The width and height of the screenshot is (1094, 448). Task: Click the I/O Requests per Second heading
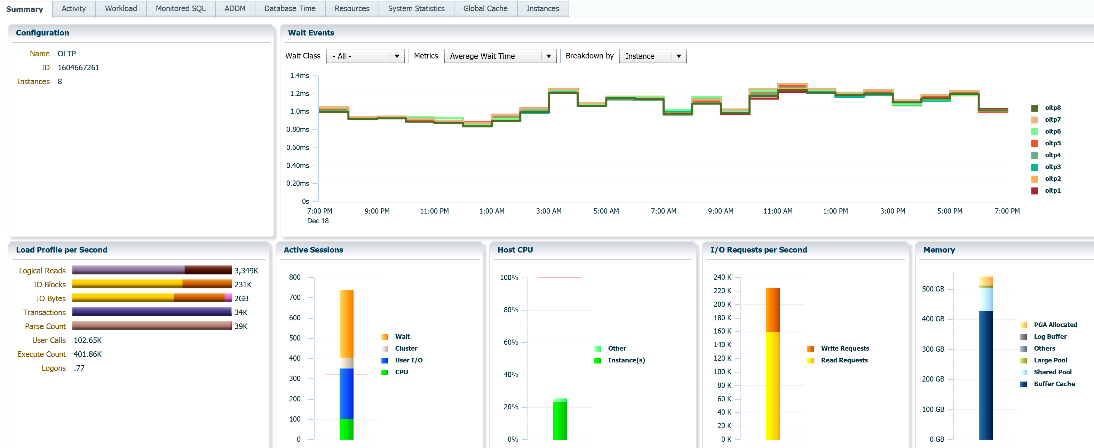pos(758,249)
